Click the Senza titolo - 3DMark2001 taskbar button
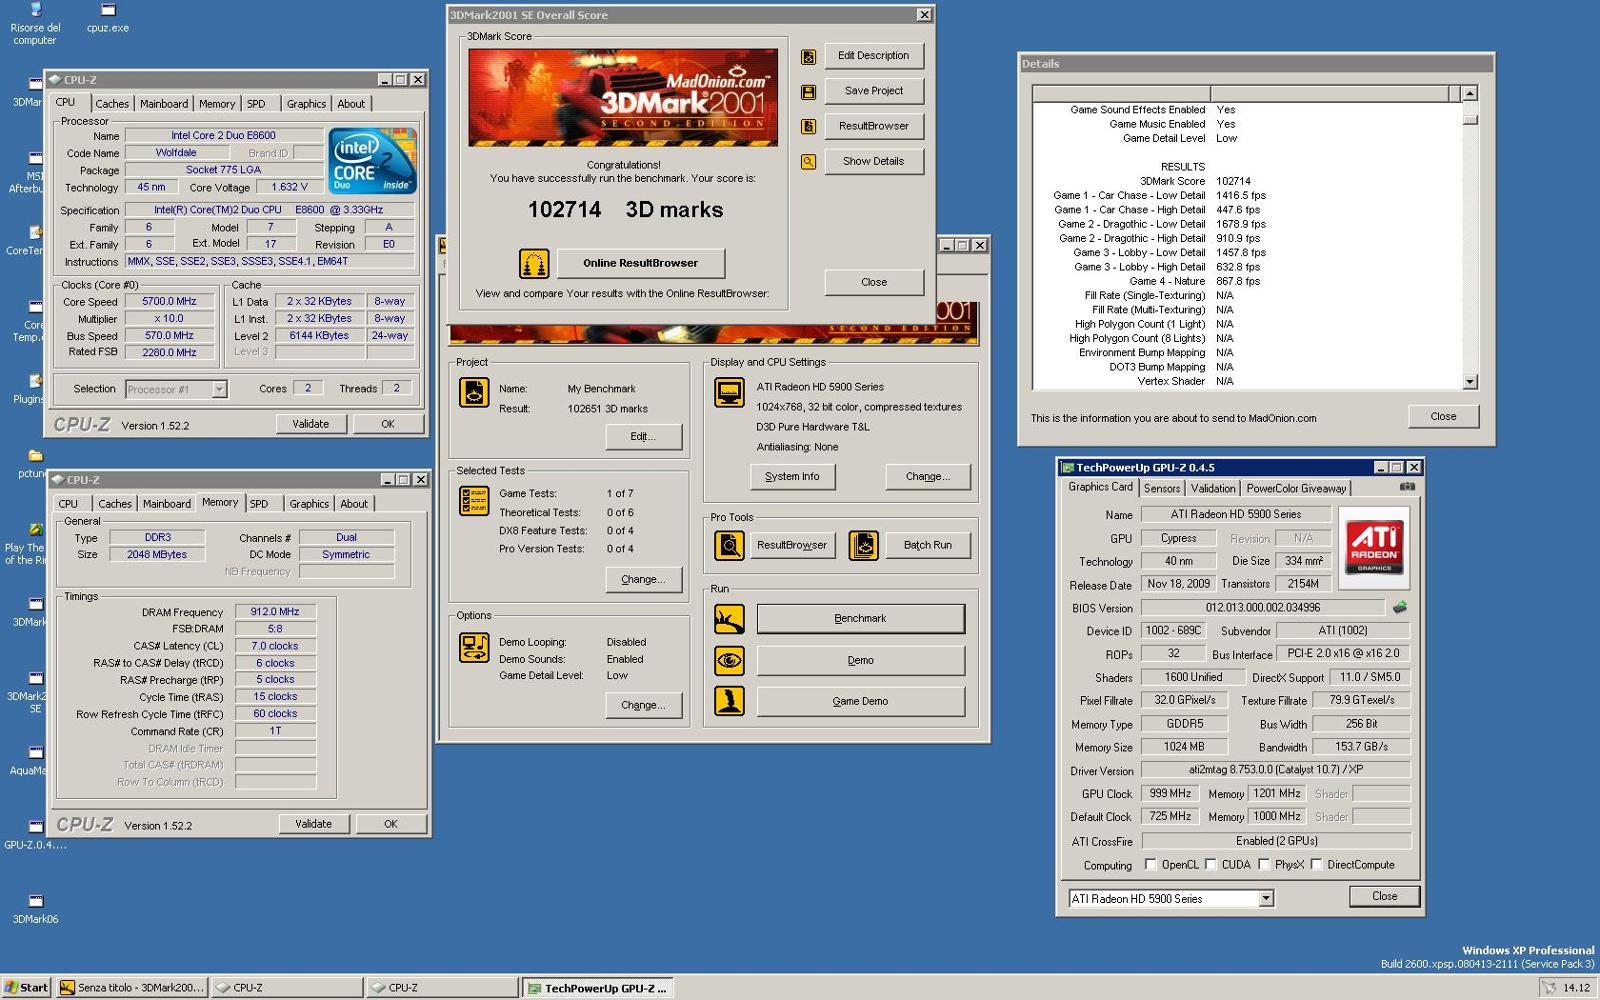This screenshot has height=1000, width=1600. point(132,987)
